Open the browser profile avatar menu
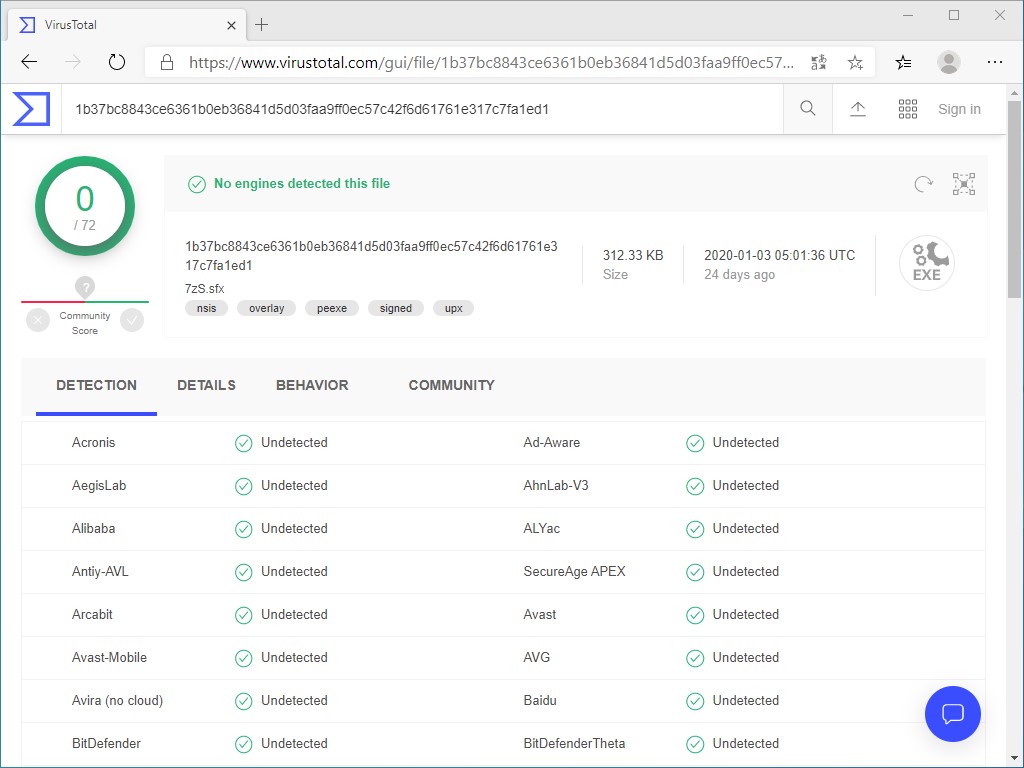The image size is (1024, 768). 948,62
